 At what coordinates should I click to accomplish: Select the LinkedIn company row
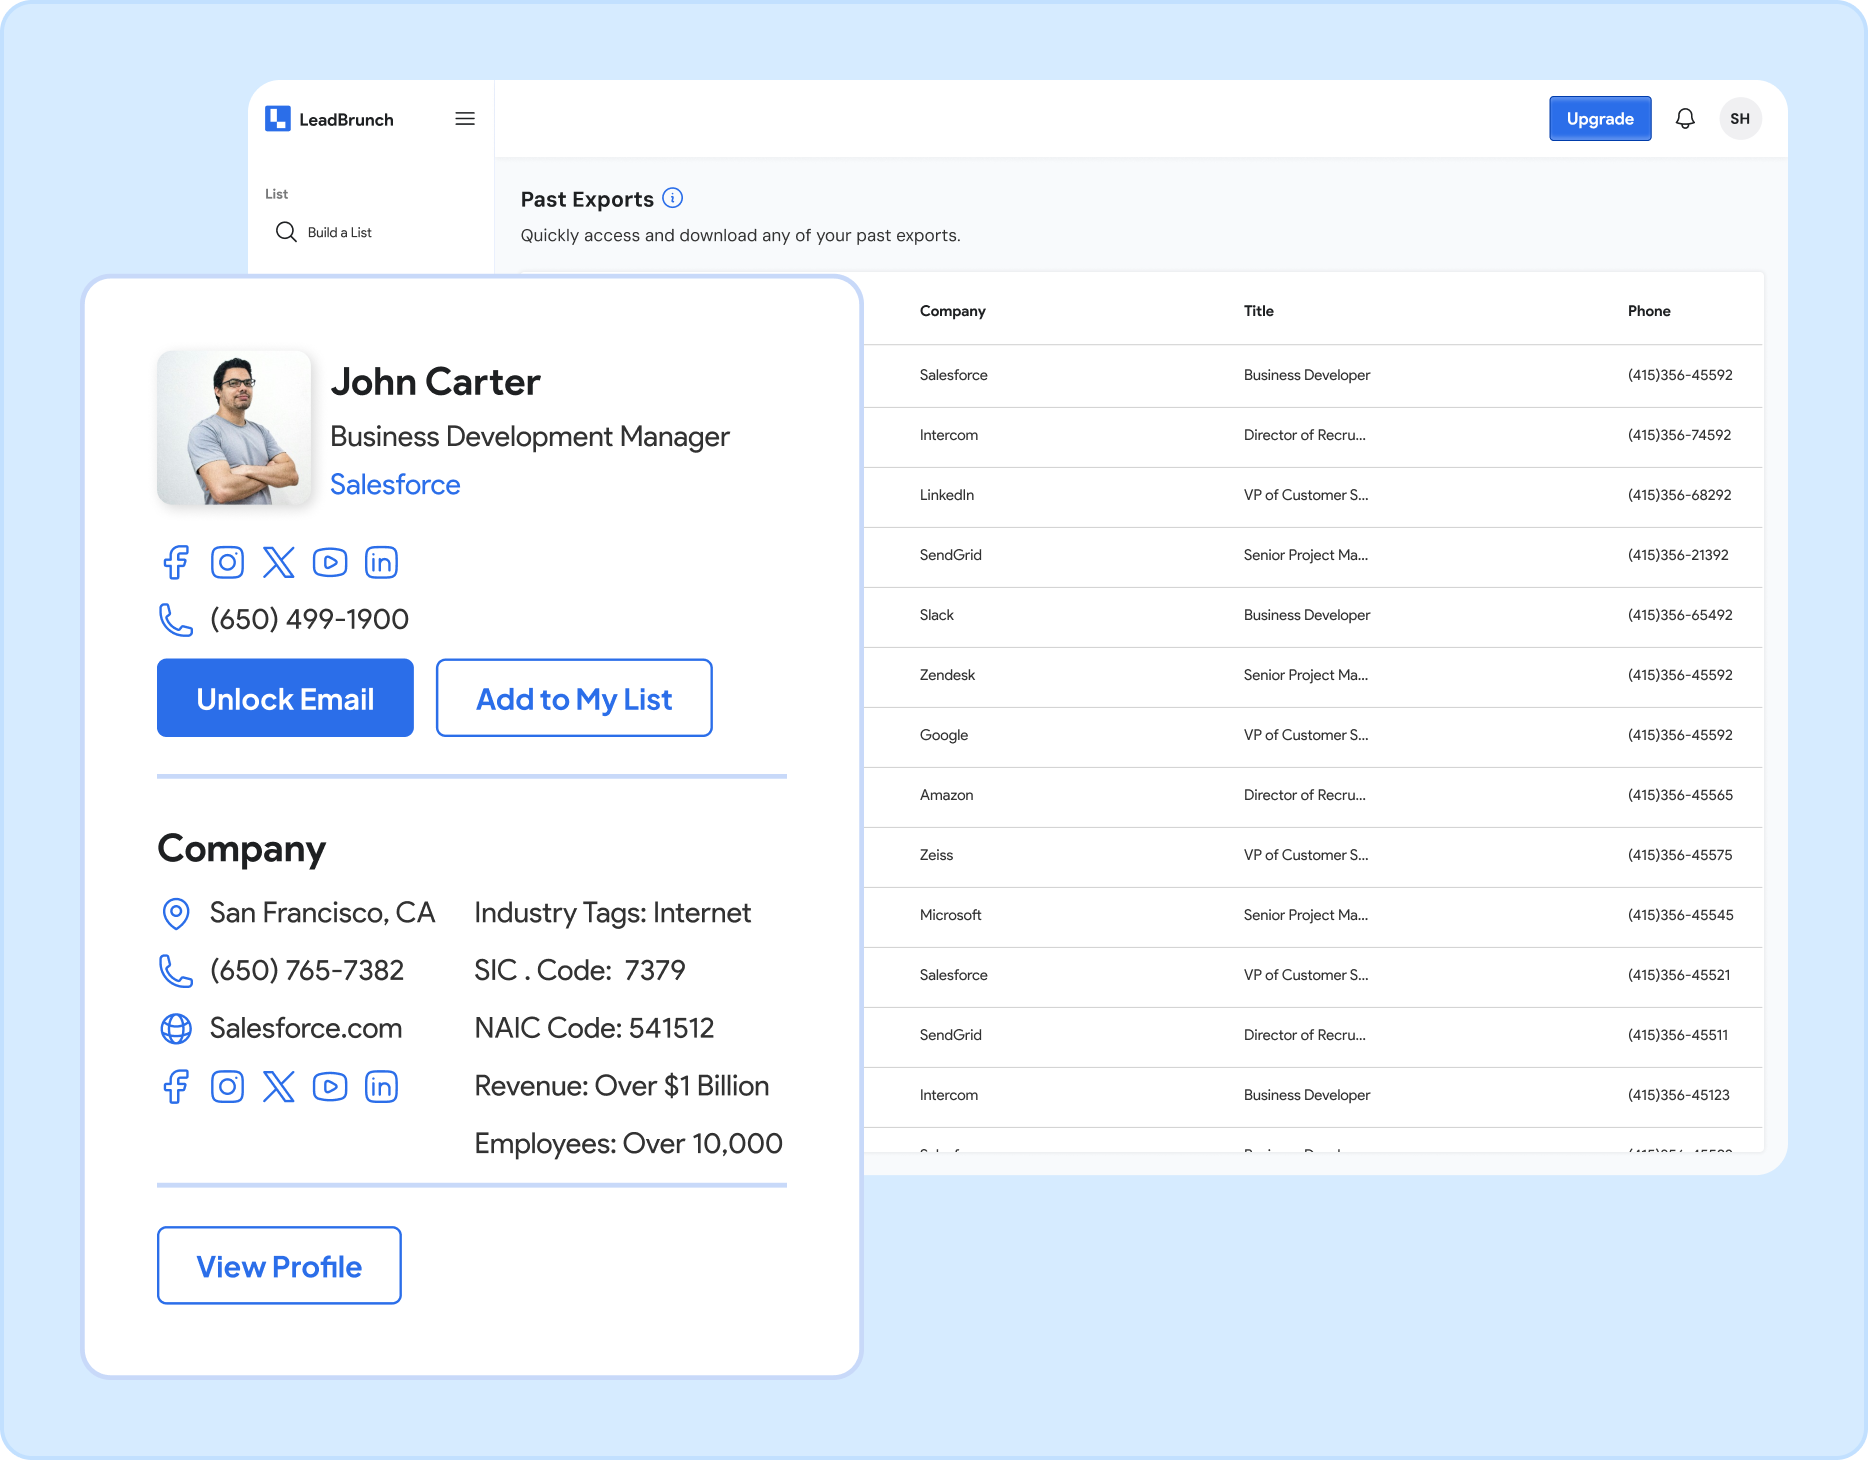point(1313,495)
